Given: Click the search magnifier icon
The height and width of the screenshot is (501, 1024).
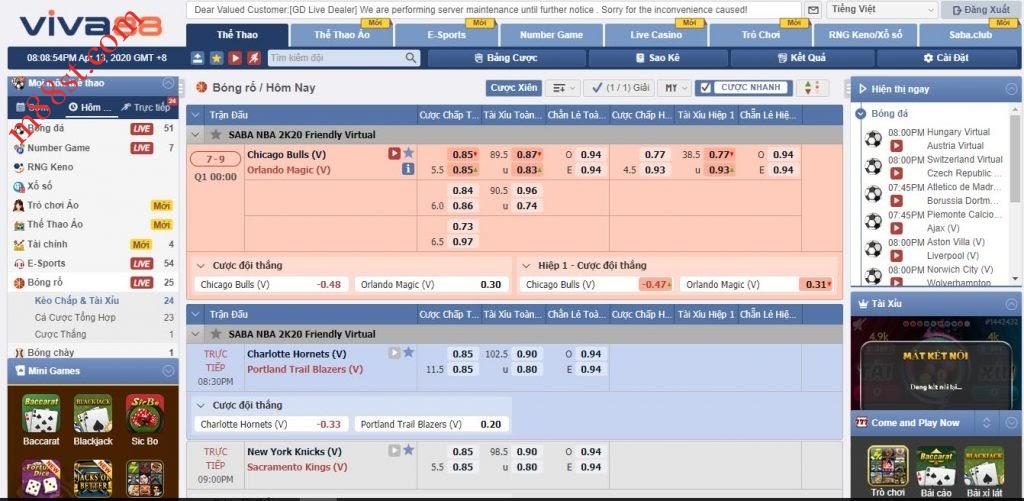Looking at the screenshot, I should (x=411, y=58).
